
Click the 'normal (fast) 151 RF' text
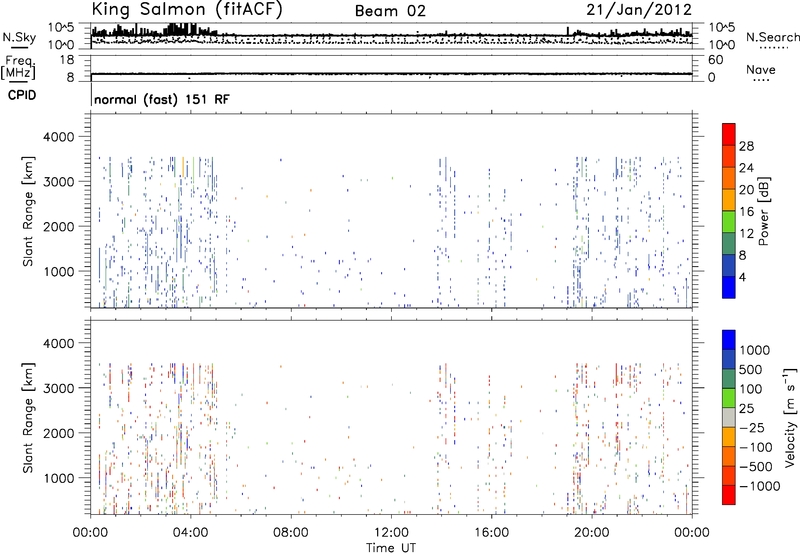click(162, 99)
